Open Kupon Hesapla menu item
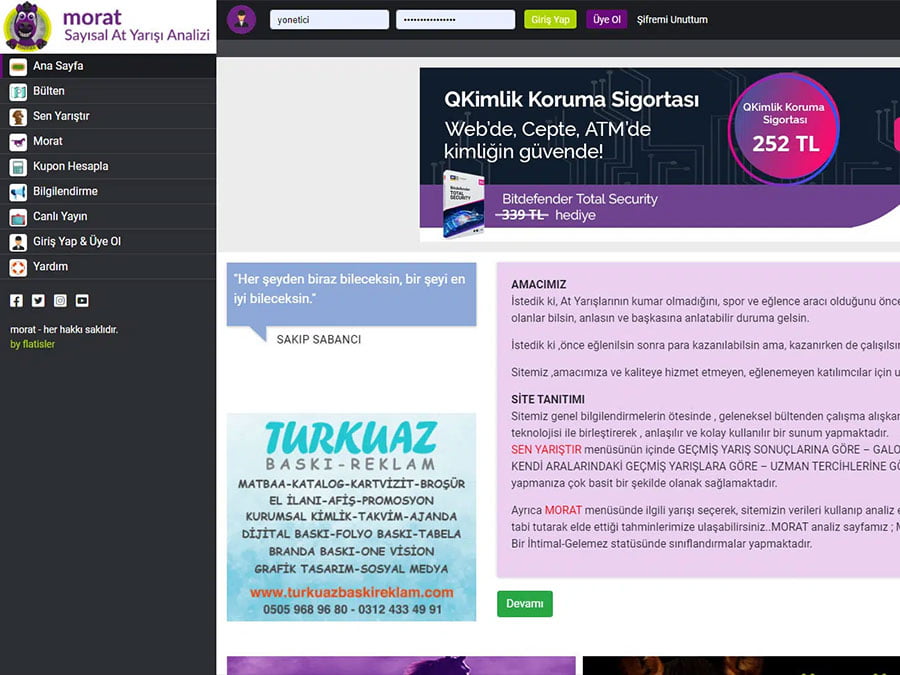Viewport: 900px width, 675px height. click(108, 166)
